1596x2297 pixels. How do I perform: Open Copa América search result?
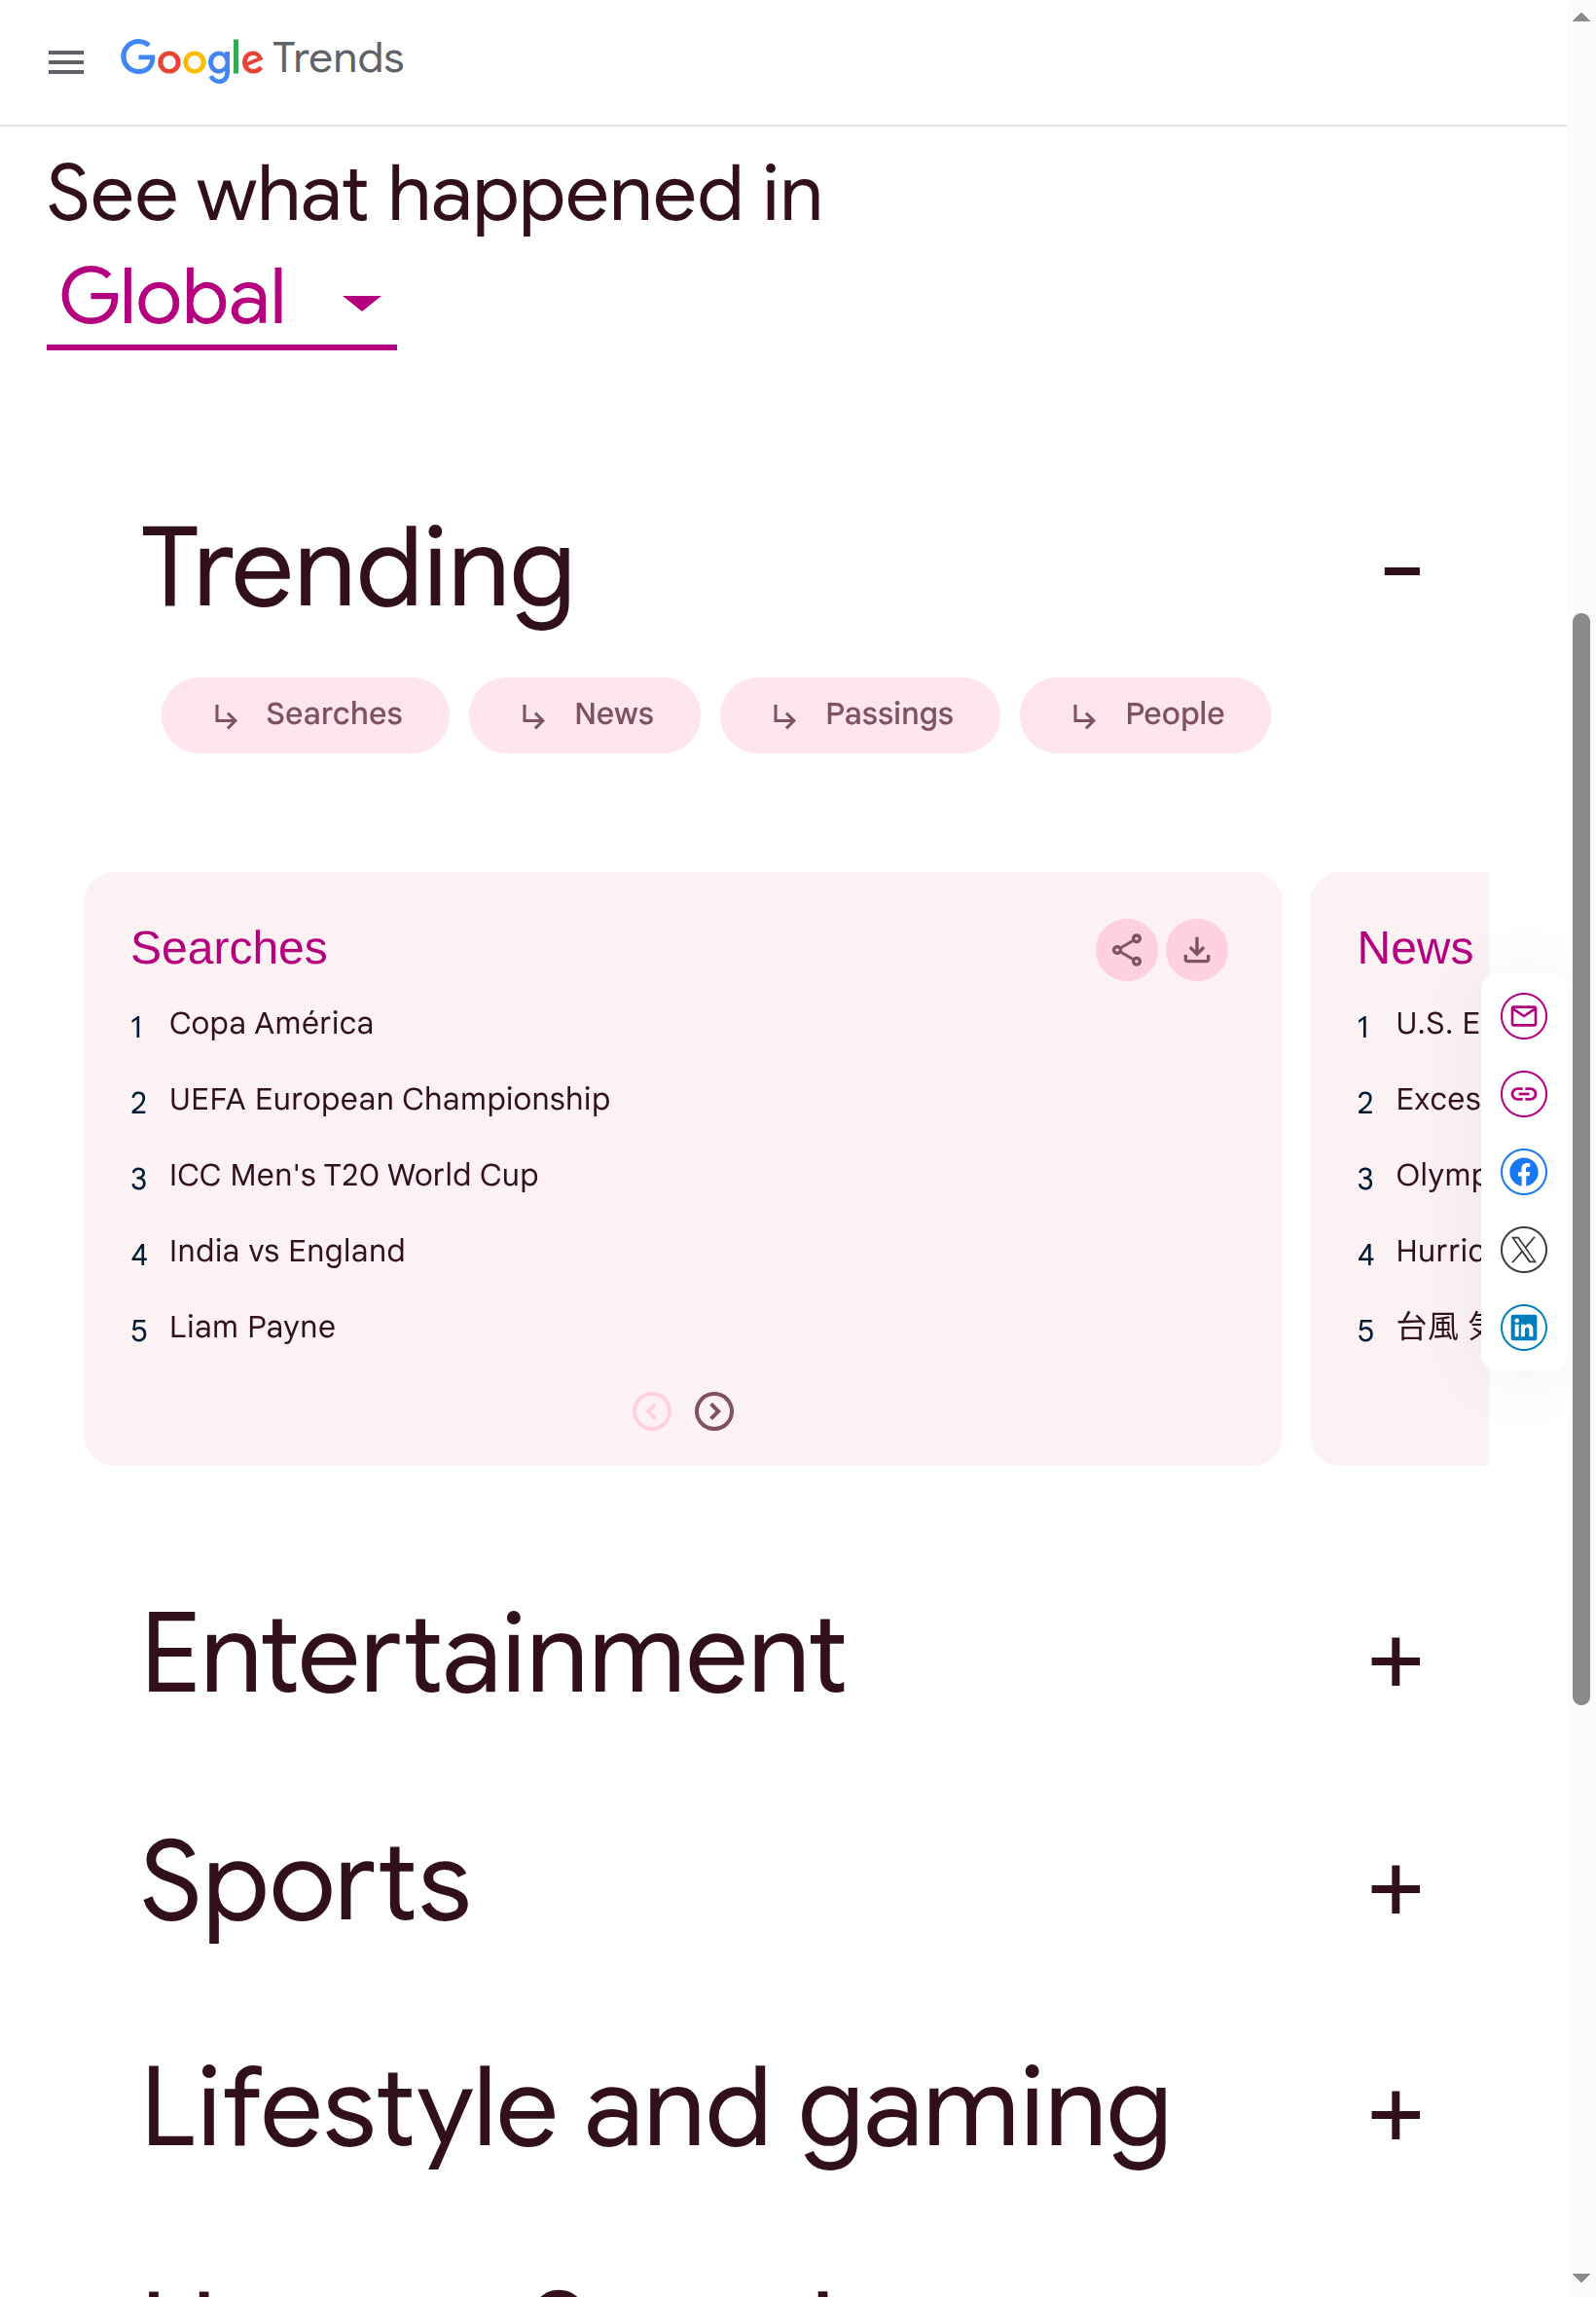click(x=271, y=1023)
